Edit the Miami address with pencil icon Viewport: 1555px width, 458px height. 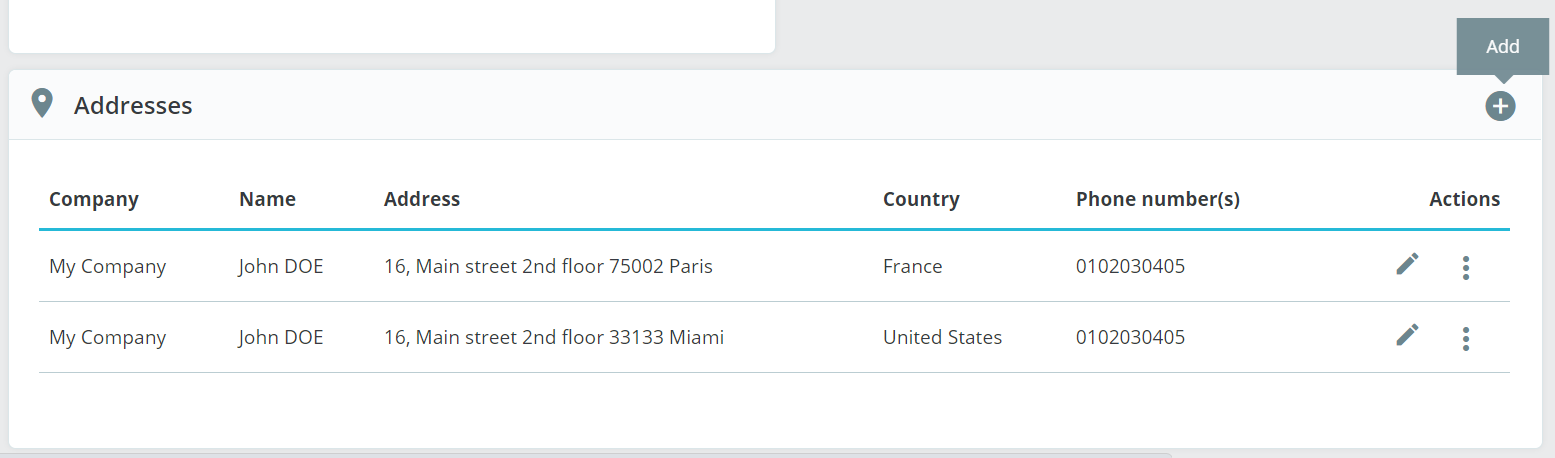pyautogui.click(x=1407, y=335)
